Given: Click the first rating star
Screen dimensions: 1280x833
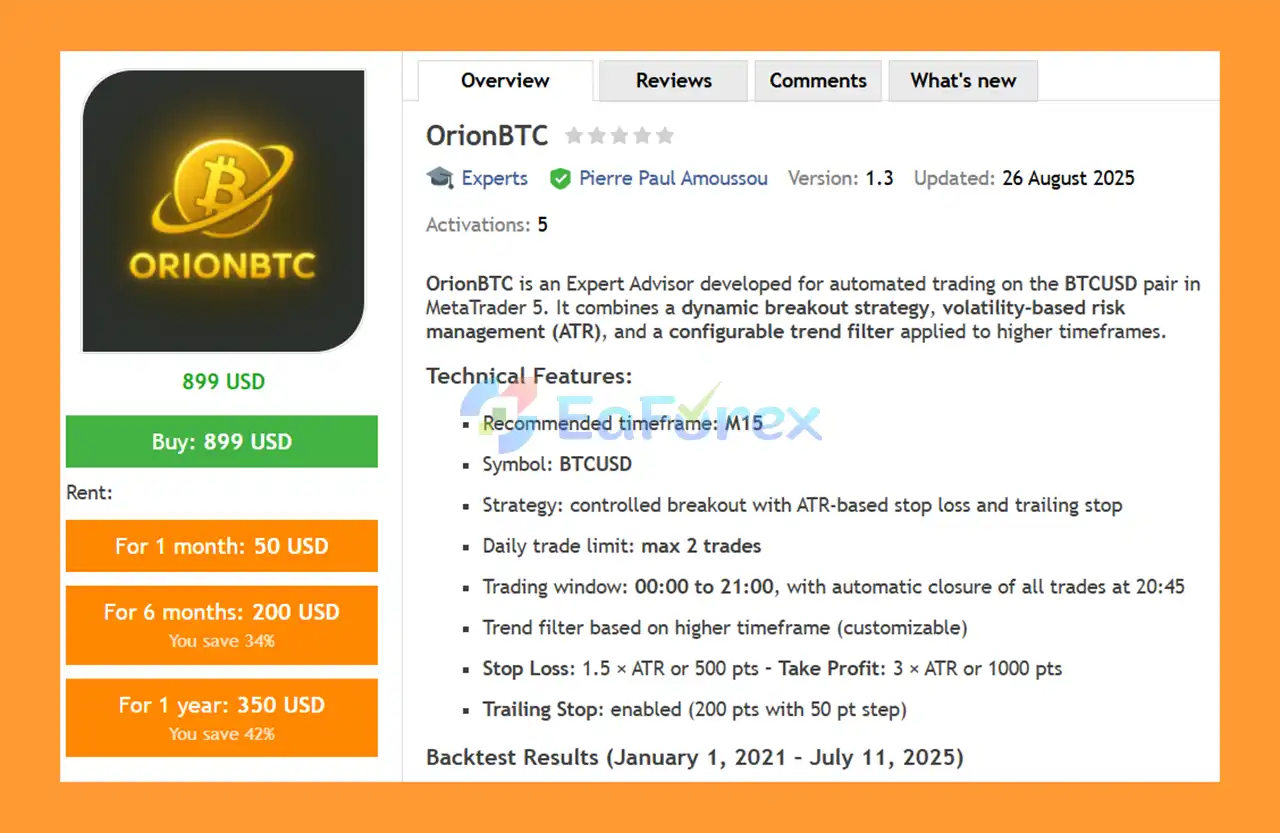Looking at the screenshot, I should [574, 135].
